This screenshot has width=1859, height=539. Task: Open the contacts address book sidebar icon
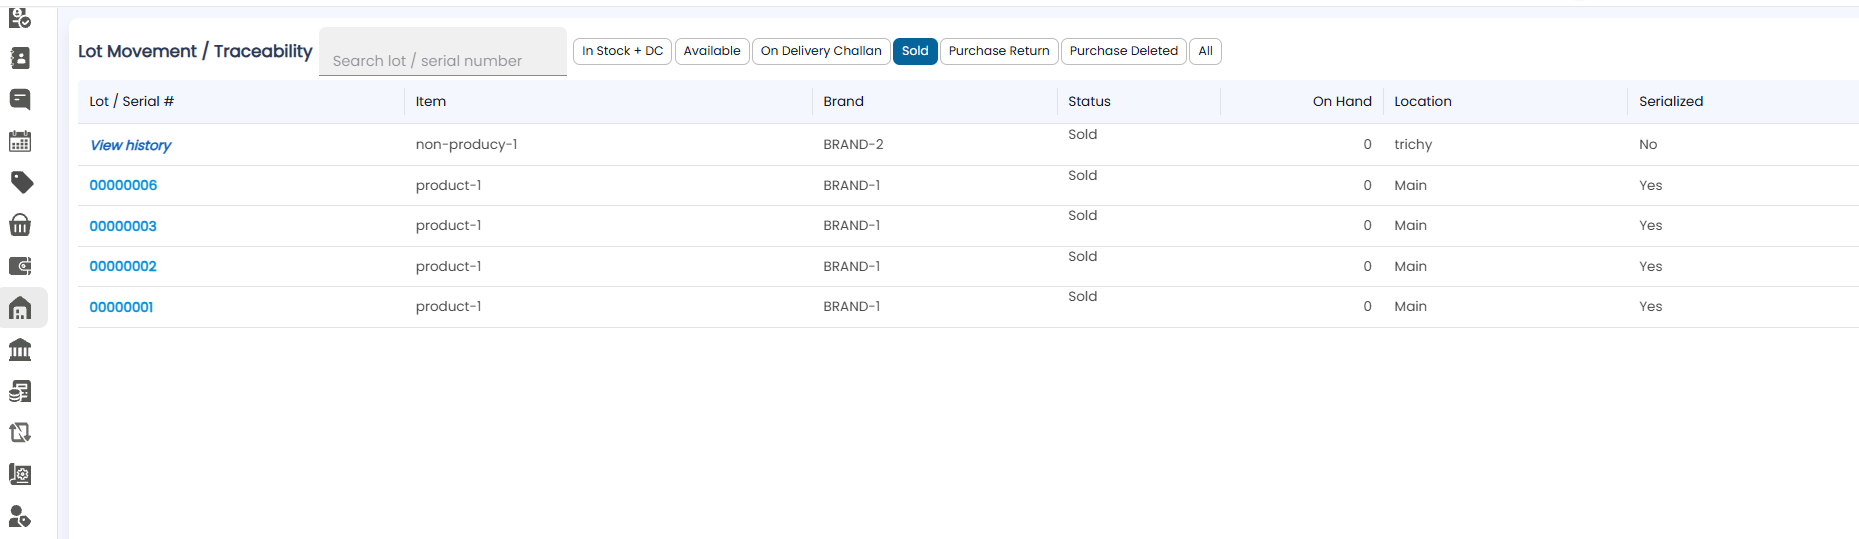pyautogui.click(x=20, y=58)
